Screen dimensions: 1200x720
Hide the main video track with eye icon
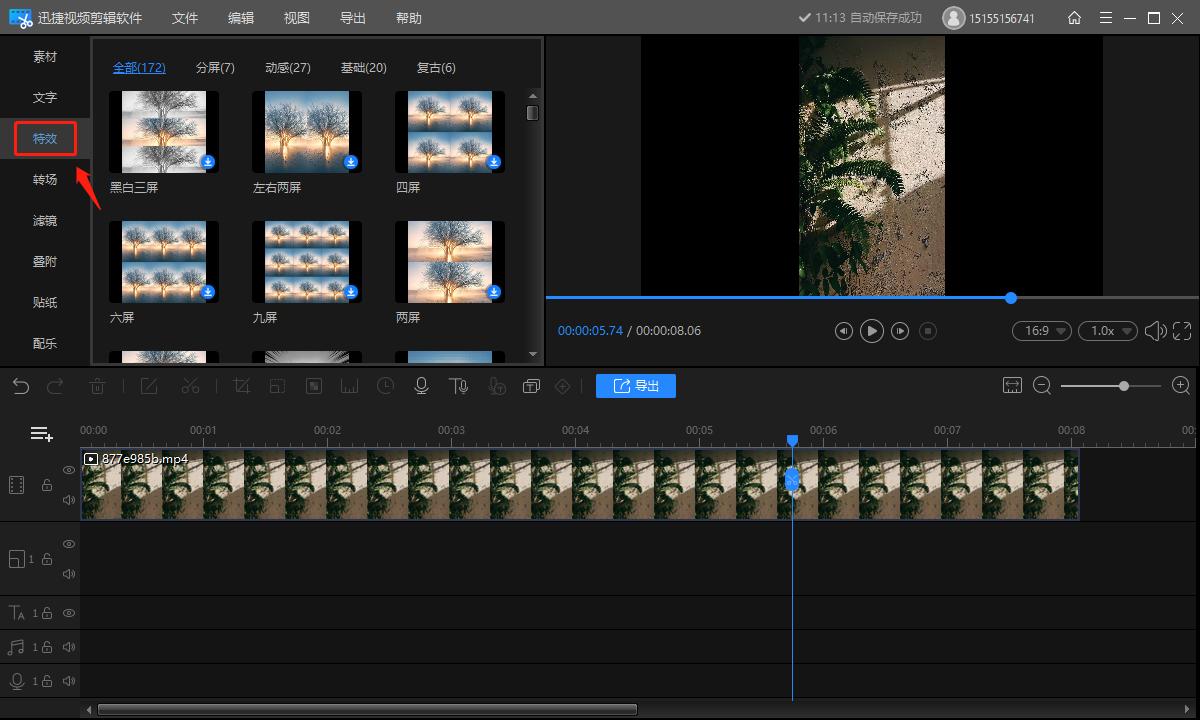click(x=69, y=469)
